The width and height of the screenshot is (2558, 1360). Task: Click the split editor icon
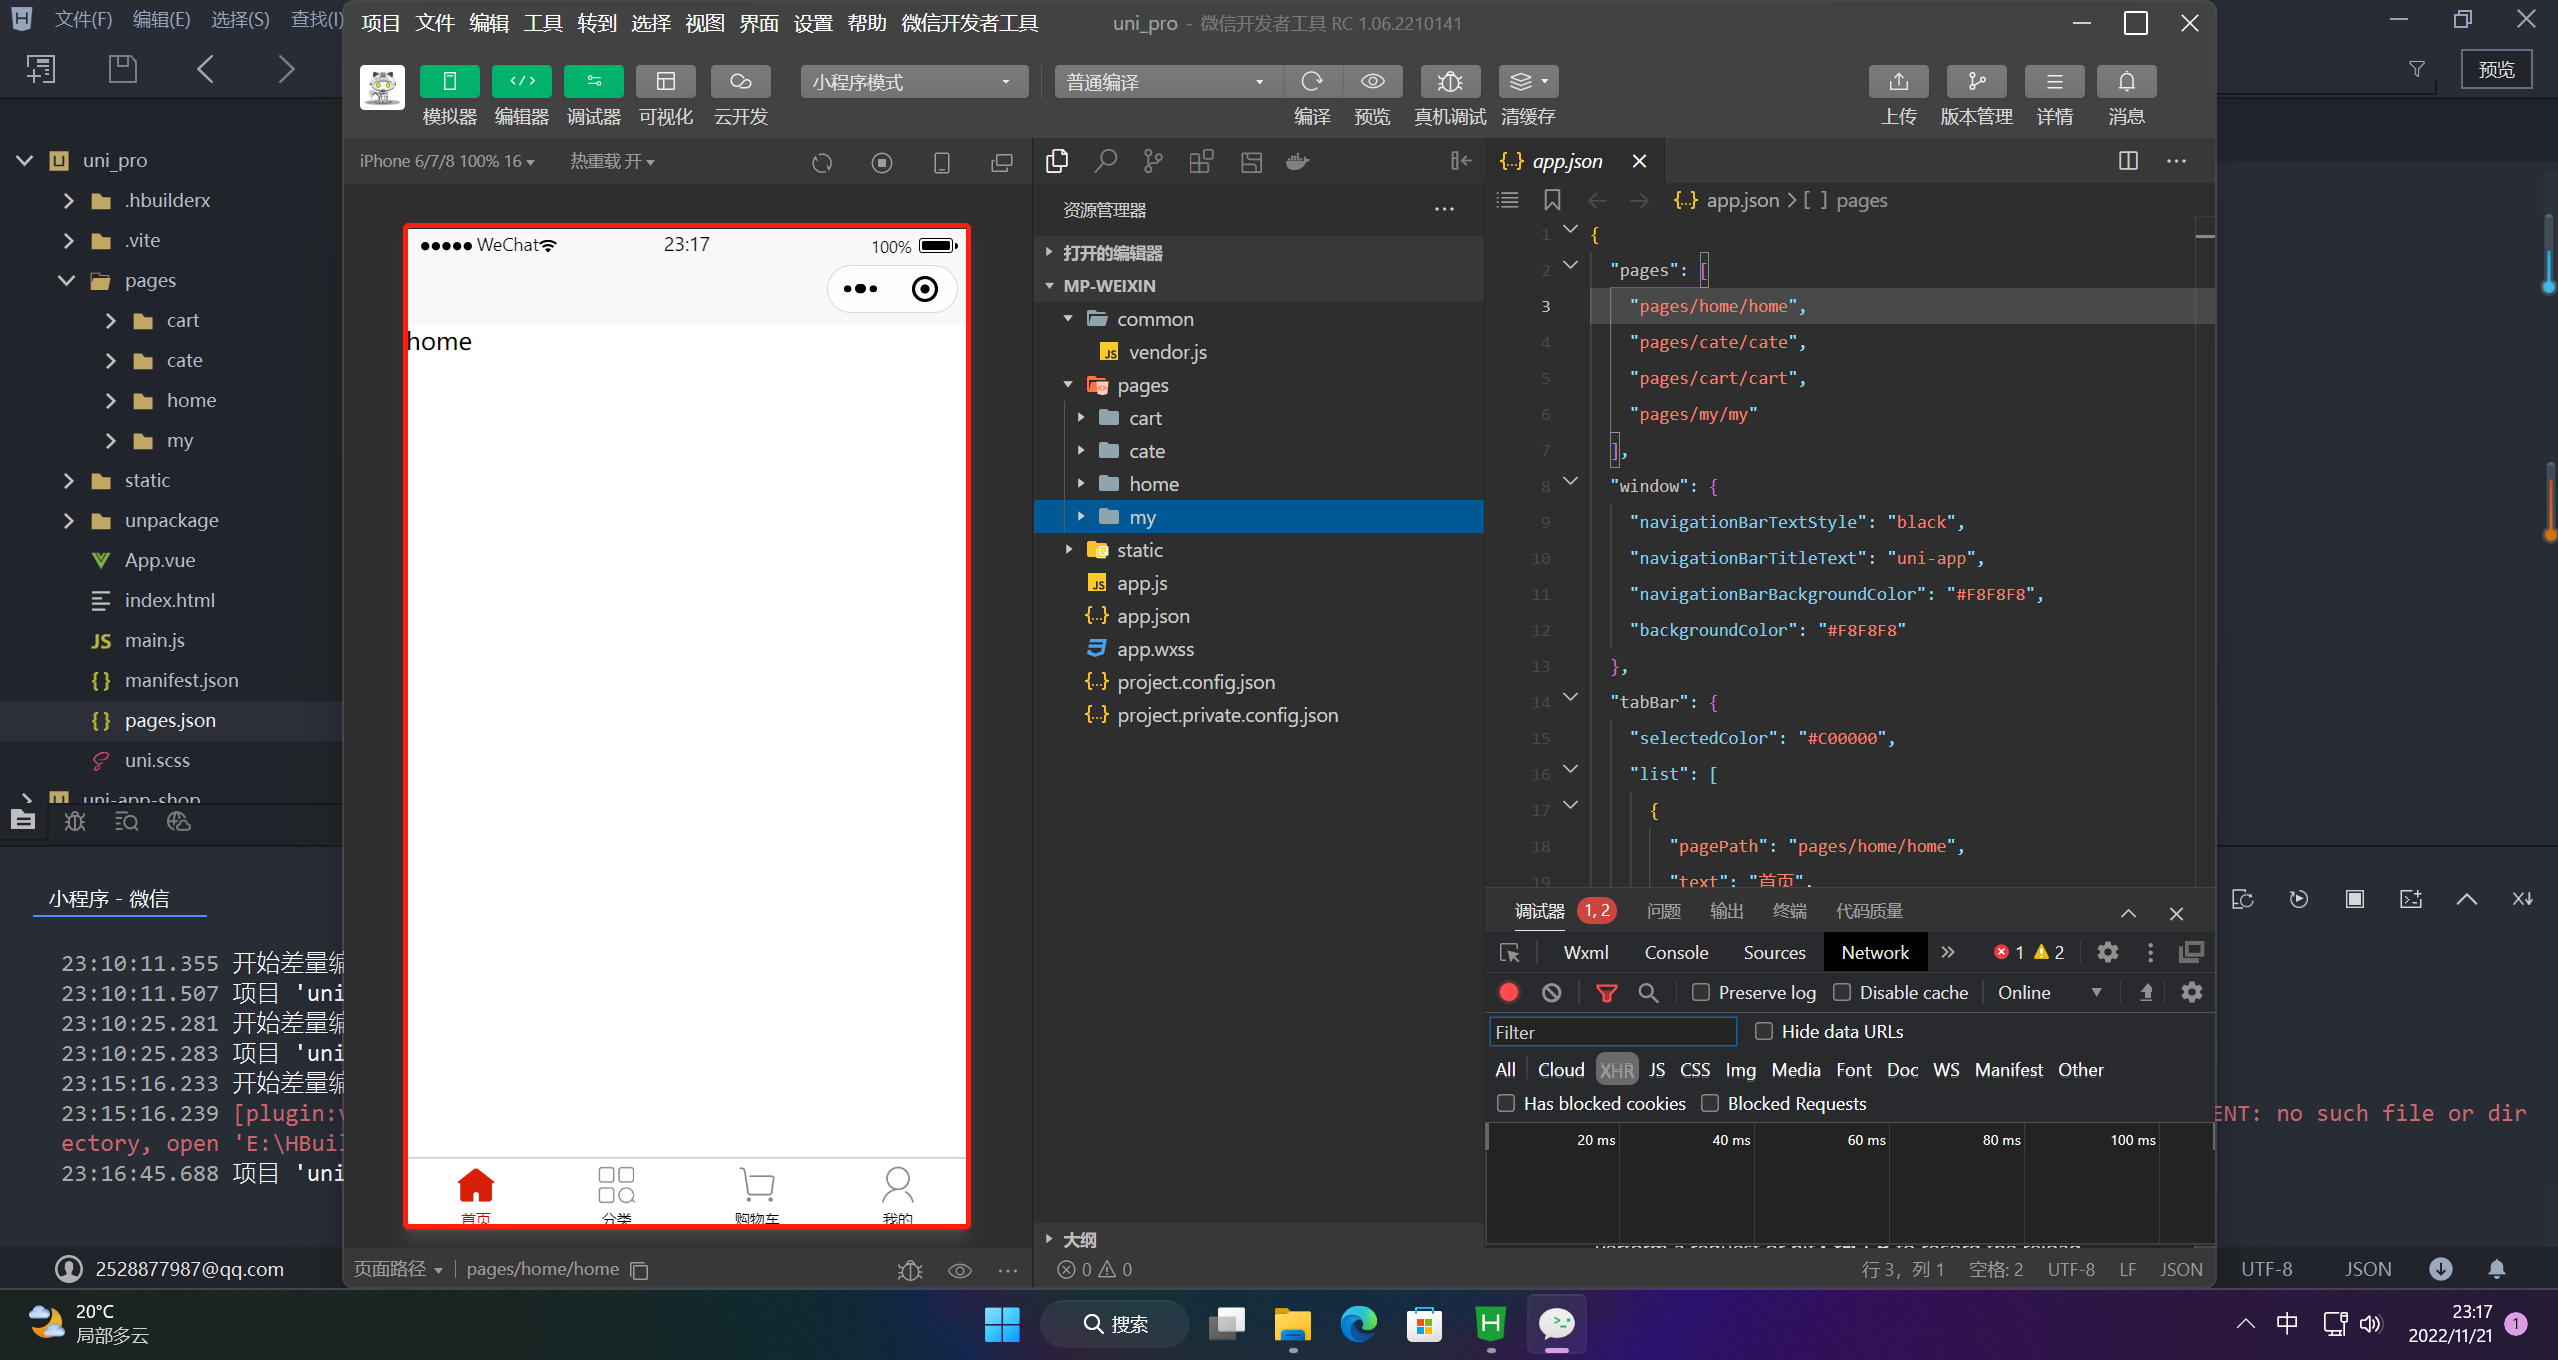coord(2128,161)
